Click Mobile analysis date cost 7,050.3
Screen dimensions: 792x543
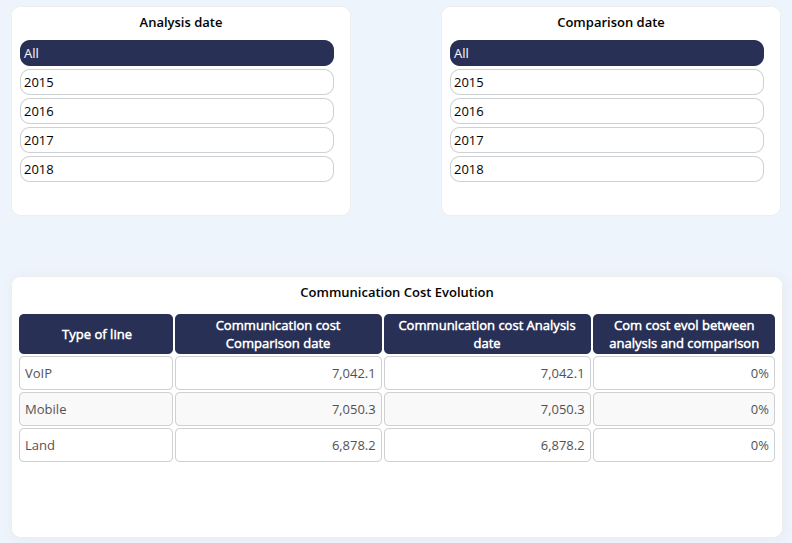point(487,409)
